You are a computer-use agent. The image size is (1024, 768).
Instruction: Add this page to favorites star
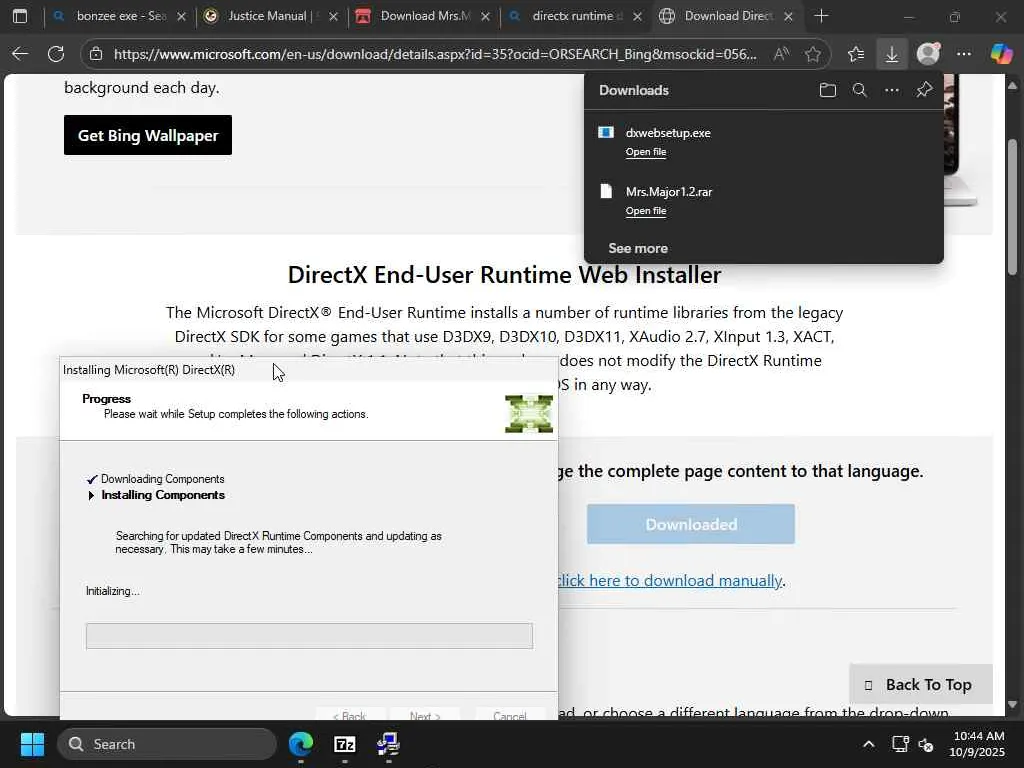point(812,54)
